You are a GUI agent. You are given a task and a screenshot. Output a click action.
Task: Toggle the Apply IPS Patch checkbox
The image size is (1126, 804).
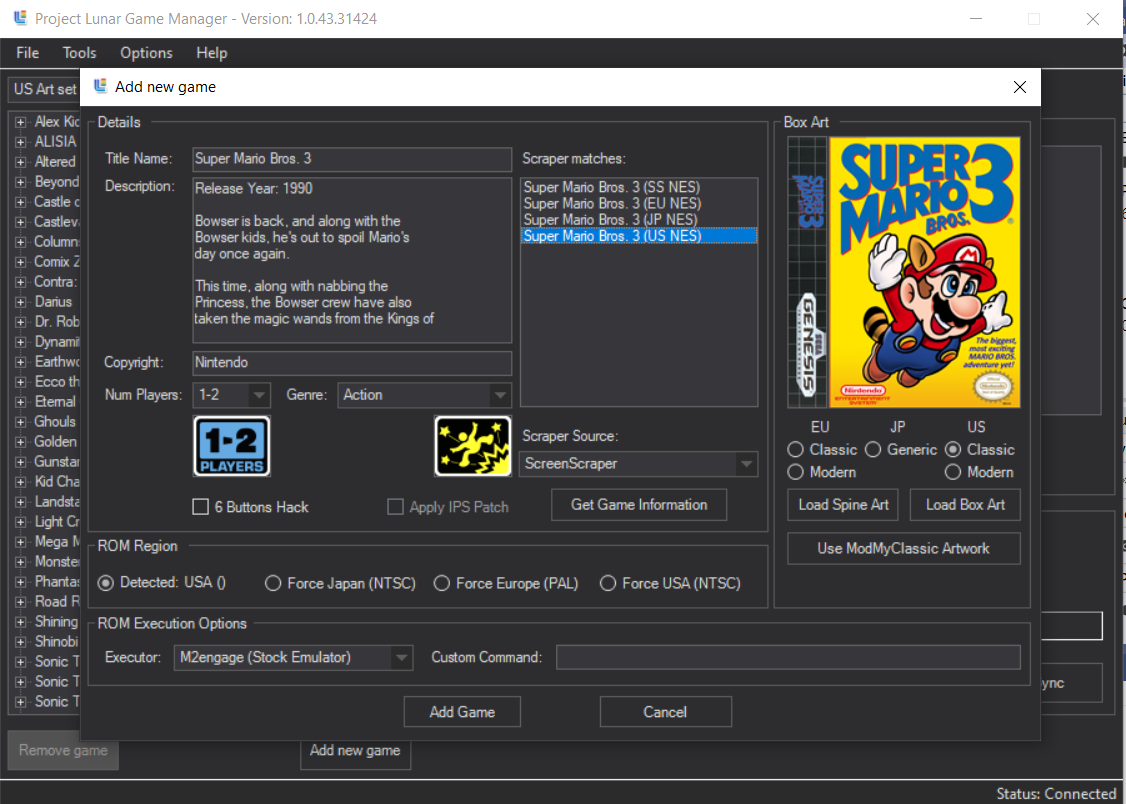click(395, 507)
